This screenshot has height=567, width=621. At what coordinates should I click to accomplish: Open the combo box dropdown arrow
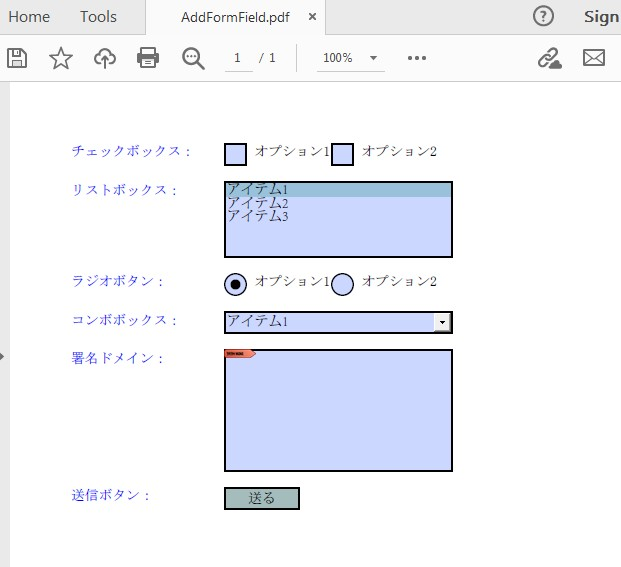click(442, 322)
